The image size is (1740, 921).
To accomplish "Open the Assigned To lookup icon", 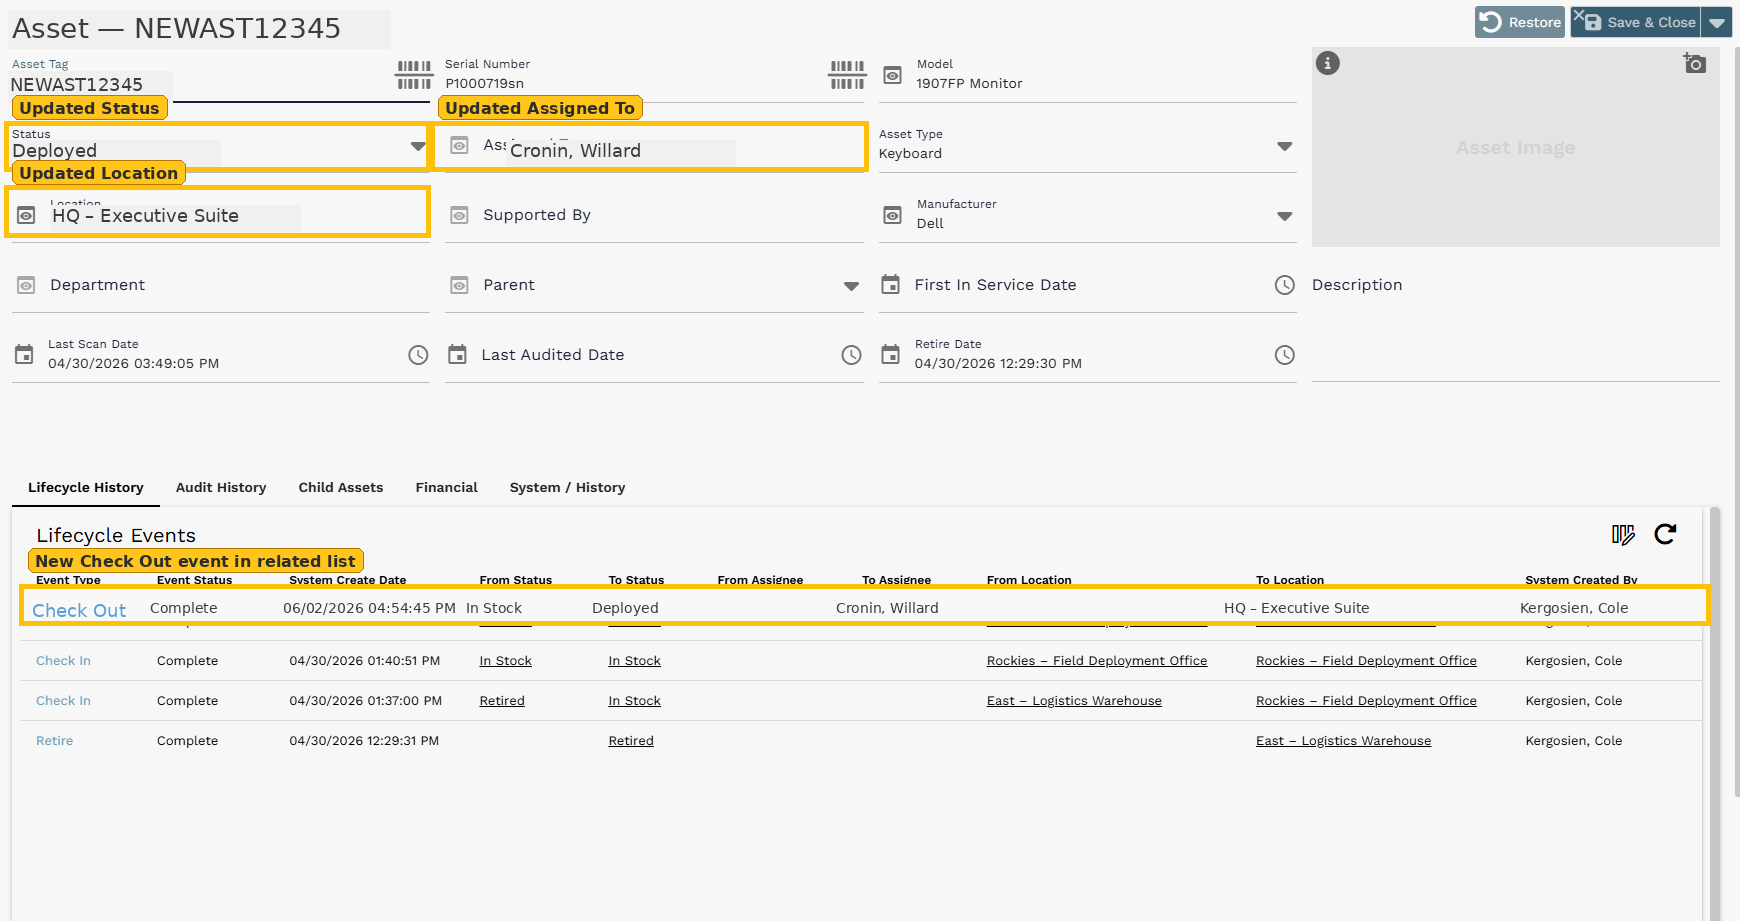I will (x=459, y=146).
